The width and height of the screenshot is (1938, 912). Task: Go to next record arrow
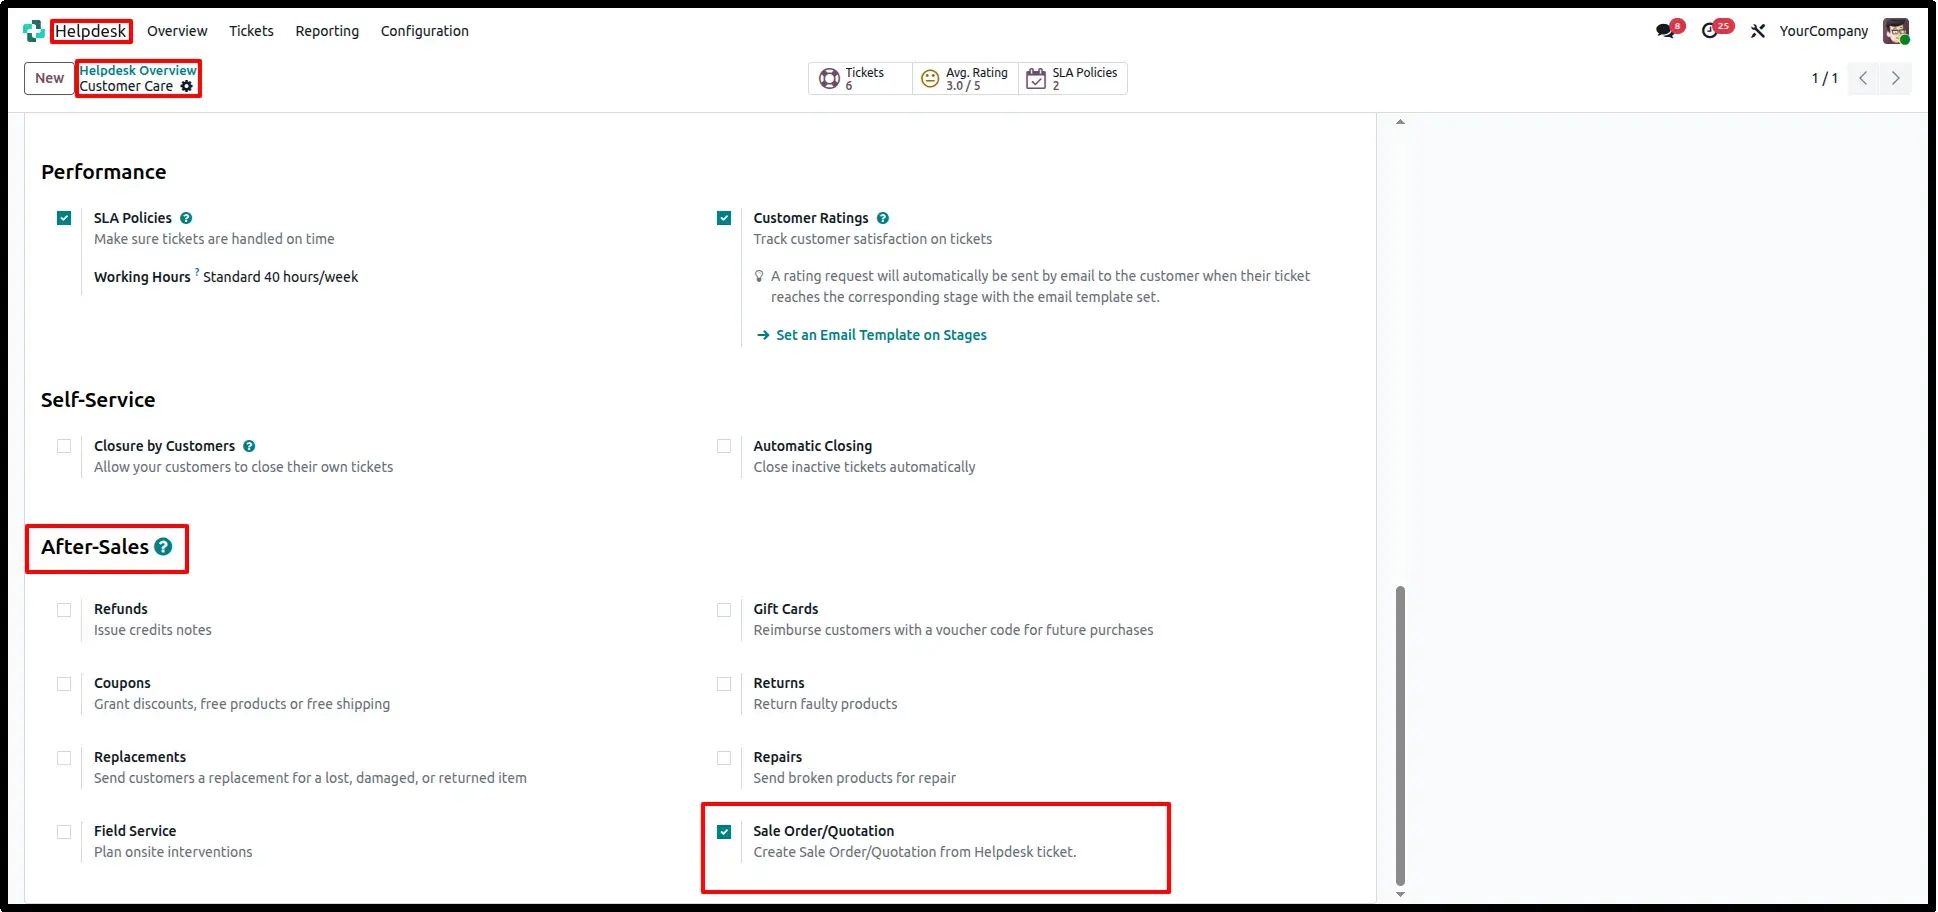pyautogui.click(x=1895, y=78)
